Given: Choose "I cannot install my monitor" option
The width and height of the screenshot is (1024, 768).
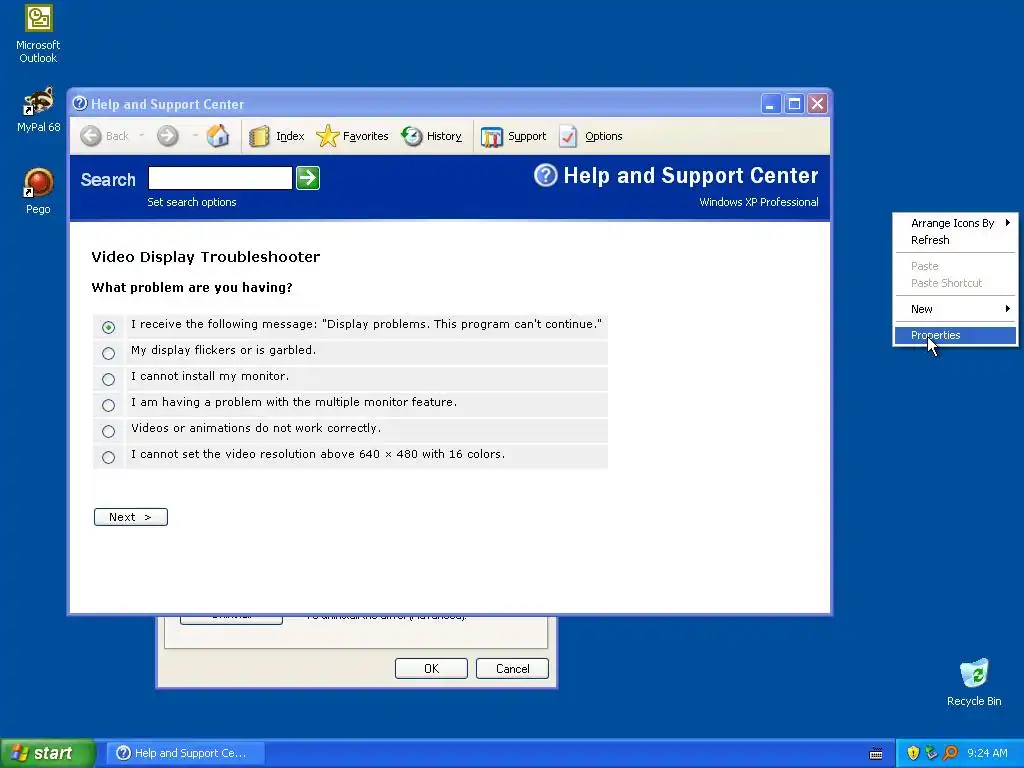Looking at the screenshot, I should [x=108, y=379].
